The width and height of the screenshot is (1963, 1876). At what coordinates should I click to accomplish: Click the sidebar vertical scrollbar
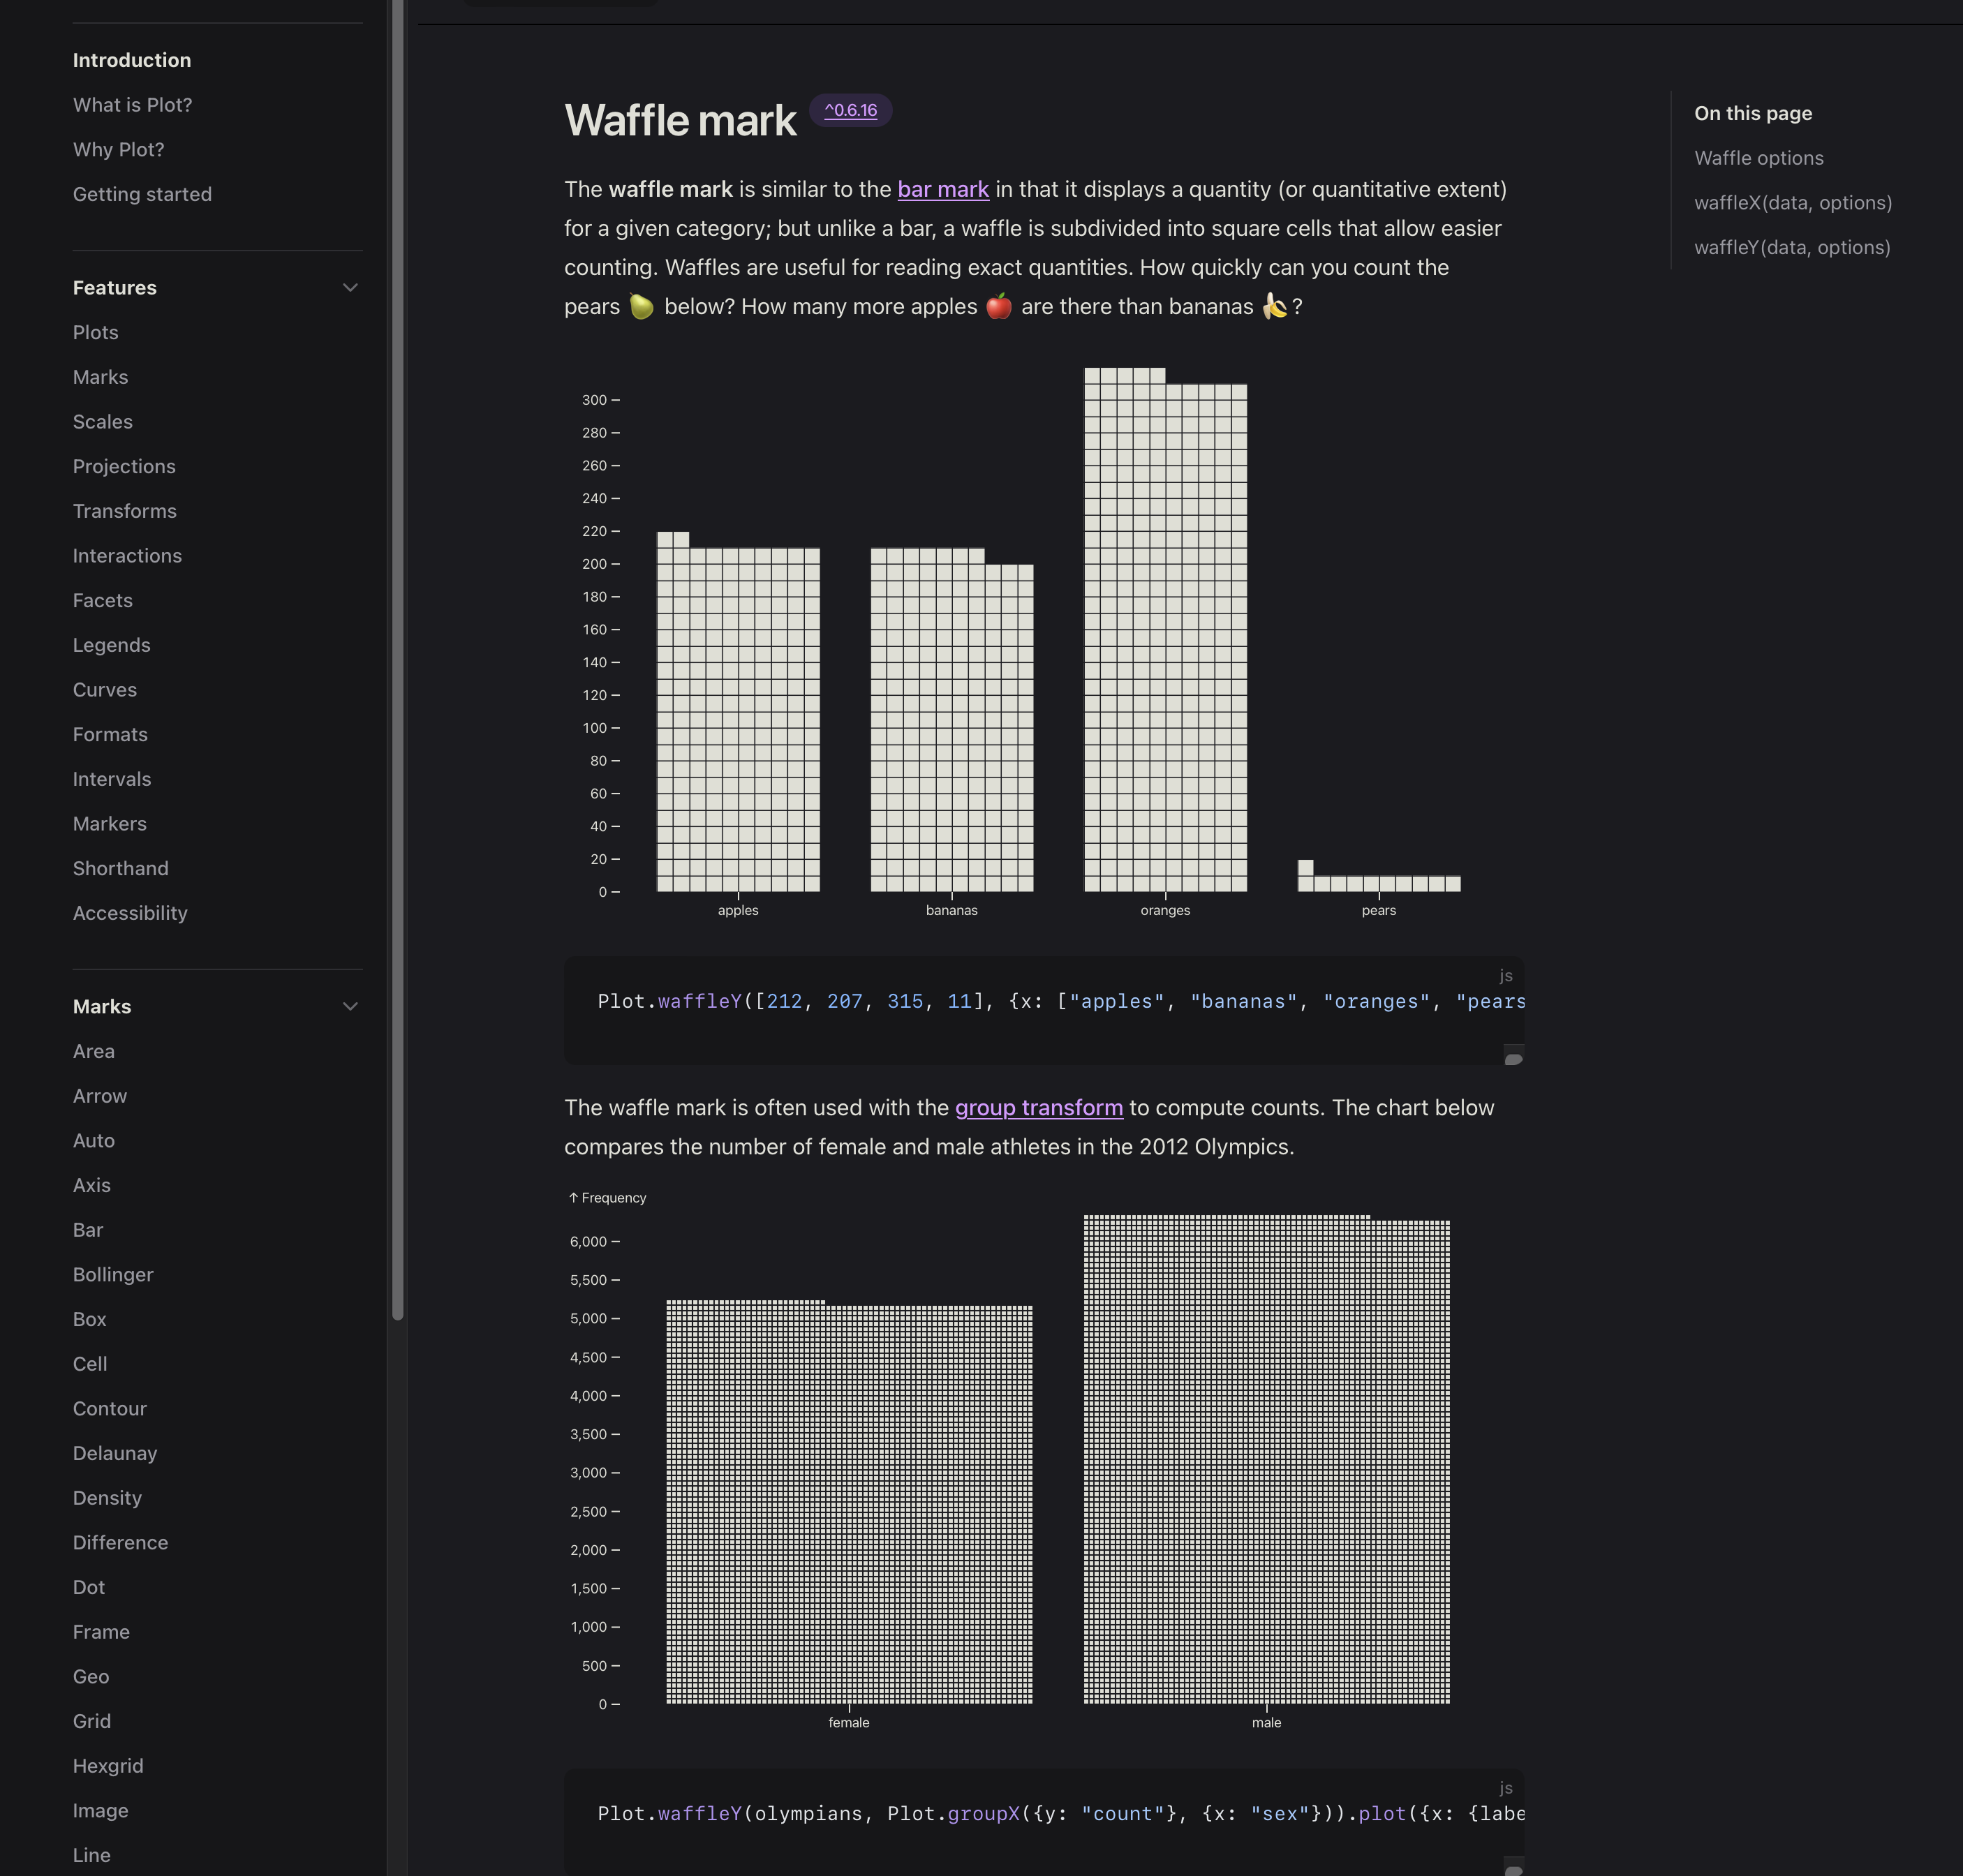point(397,660)
